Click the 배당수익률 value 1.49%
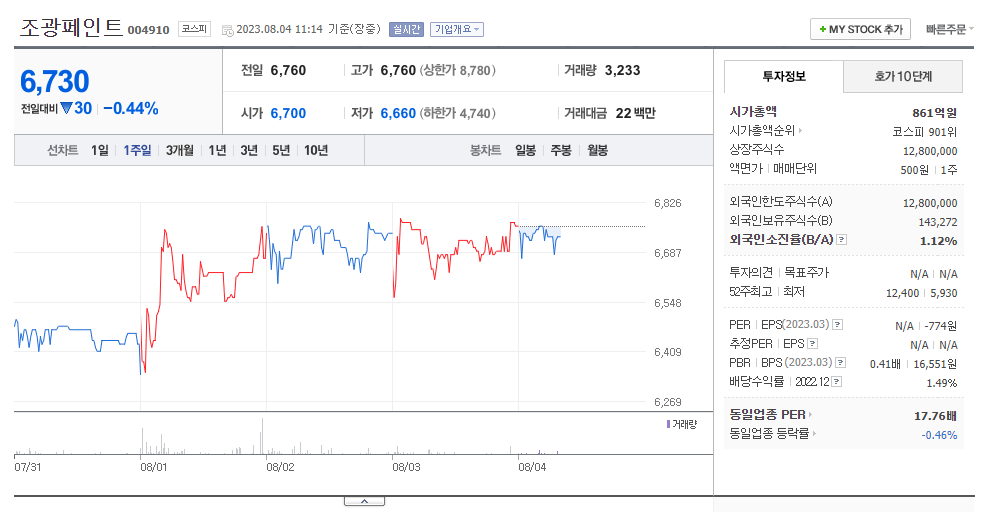The image size is (987, 512). 942,383
